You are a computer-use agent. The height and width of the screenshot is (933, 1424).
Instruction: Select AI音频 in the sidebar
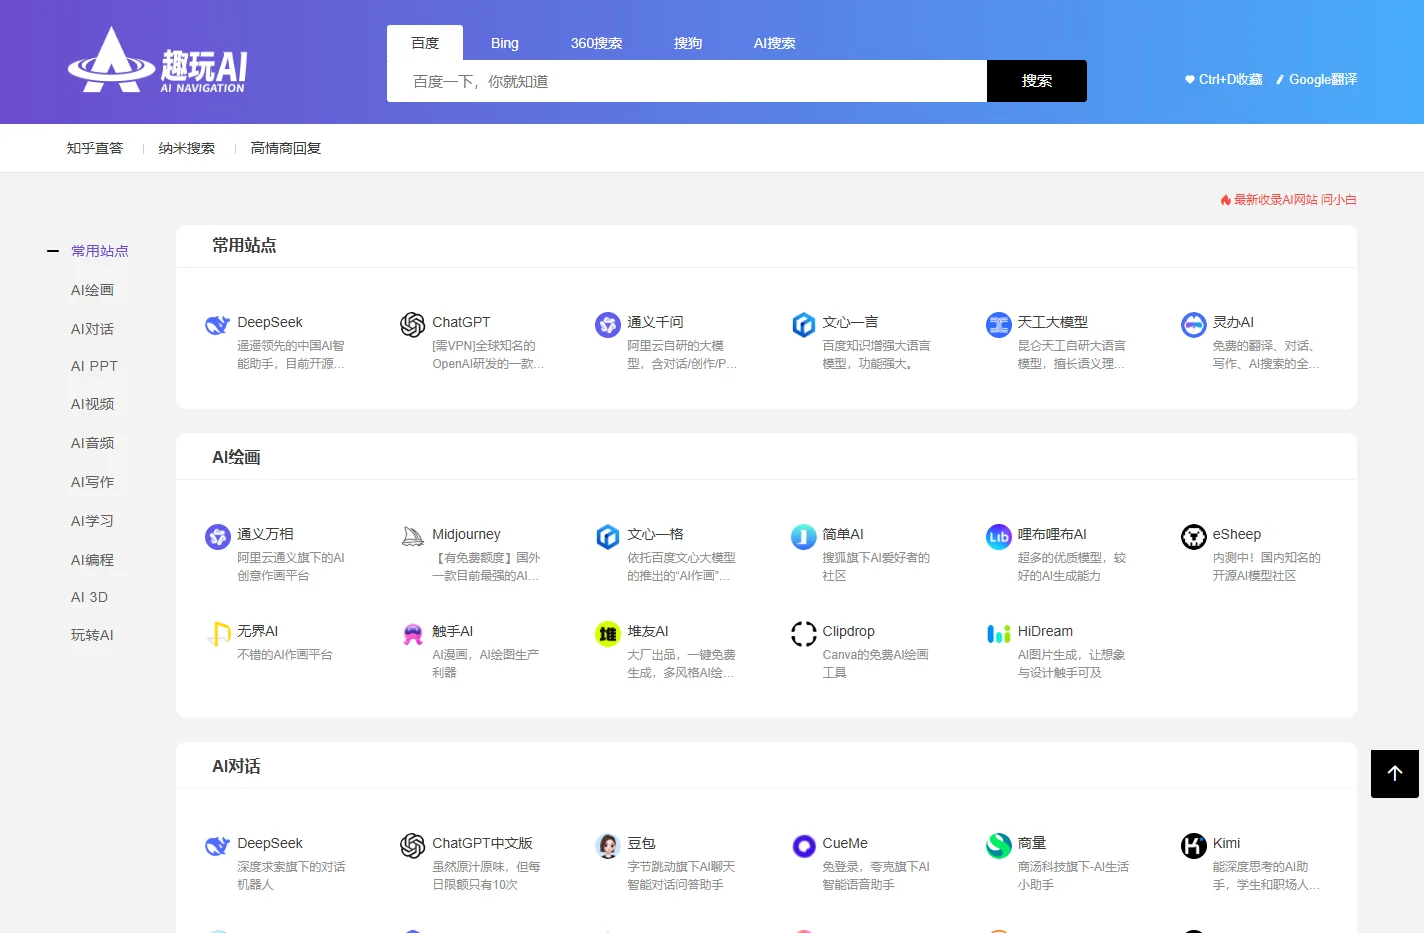(x=92, y=443)
